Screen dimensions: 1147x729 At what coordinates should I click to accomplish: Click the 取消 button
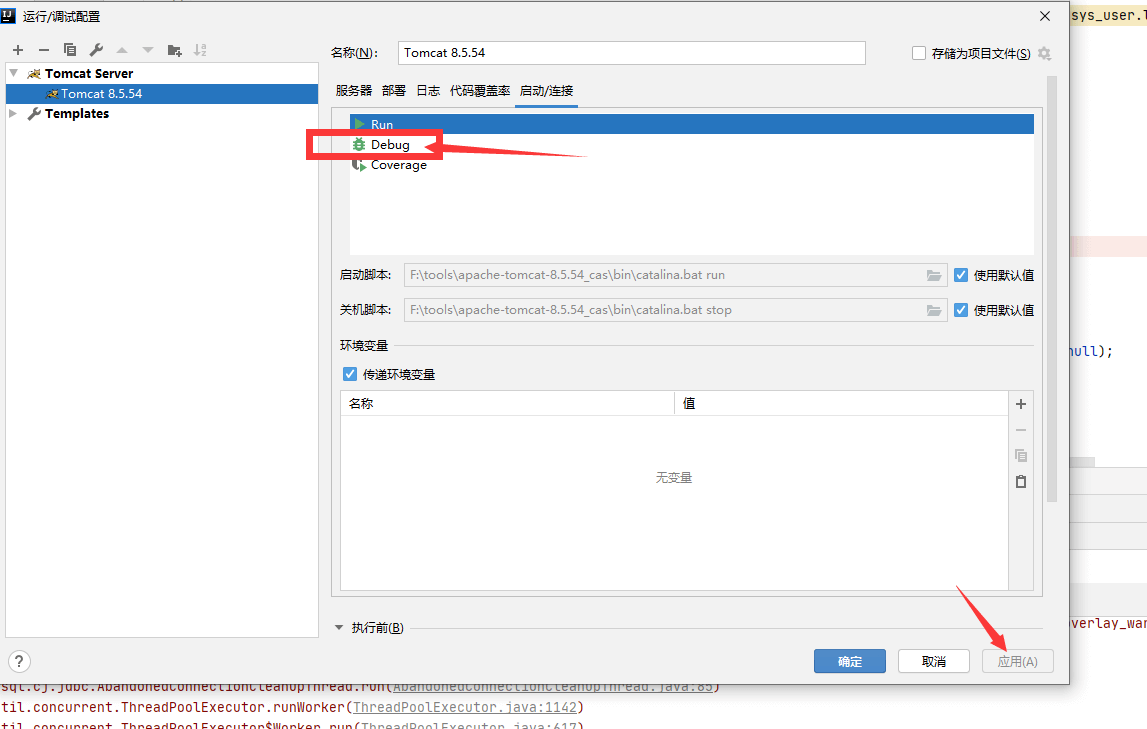tap(934, 661)
